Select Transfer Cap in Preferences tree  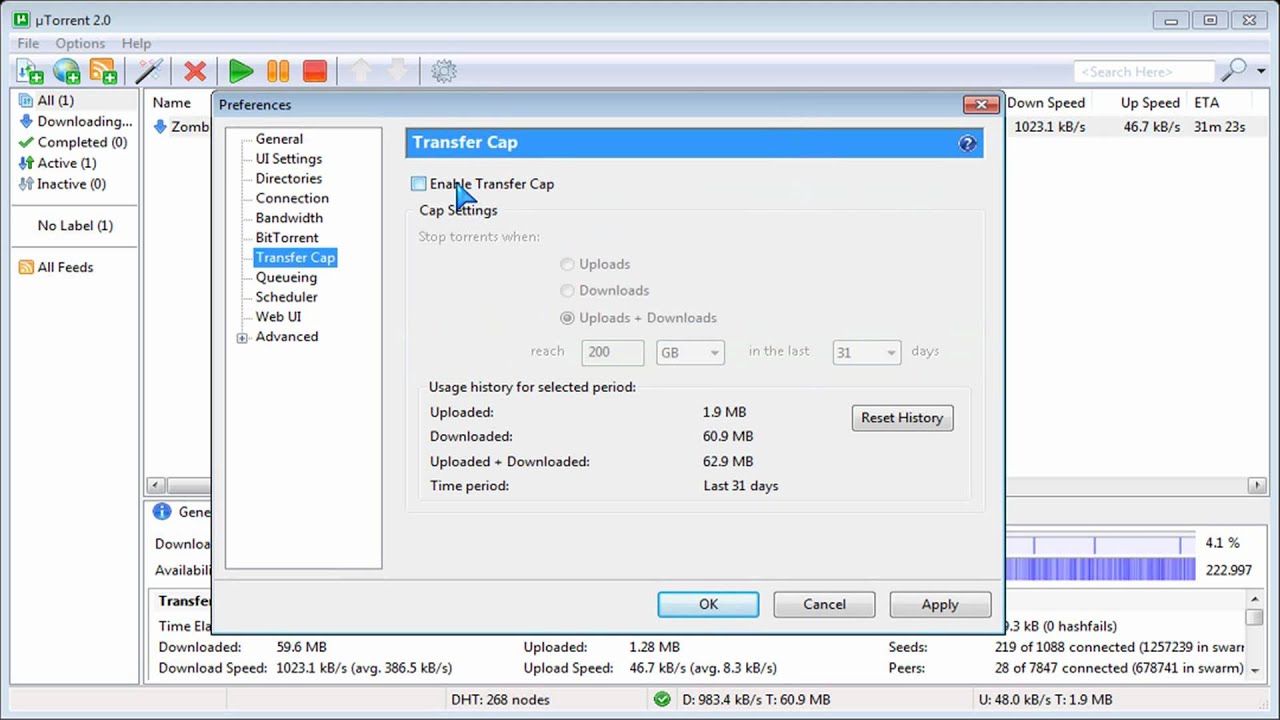[295, 258]
